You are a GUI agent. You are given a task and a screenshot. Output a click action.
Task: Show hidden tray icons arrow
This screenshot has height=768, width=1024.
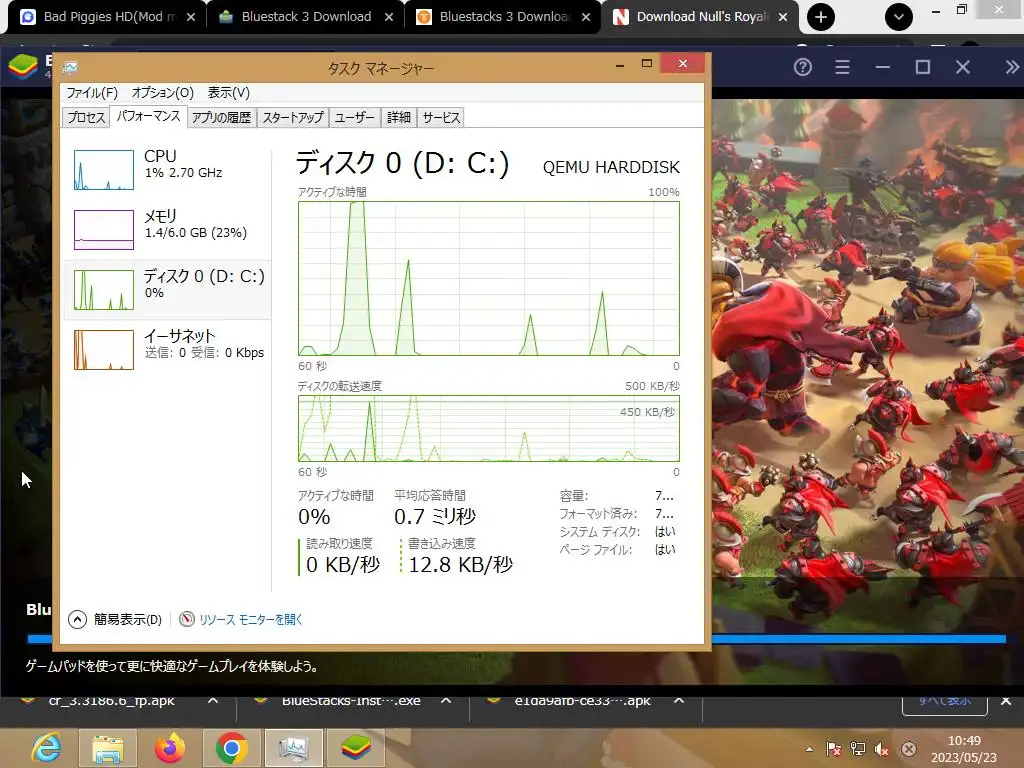click(x=810, y=749)
